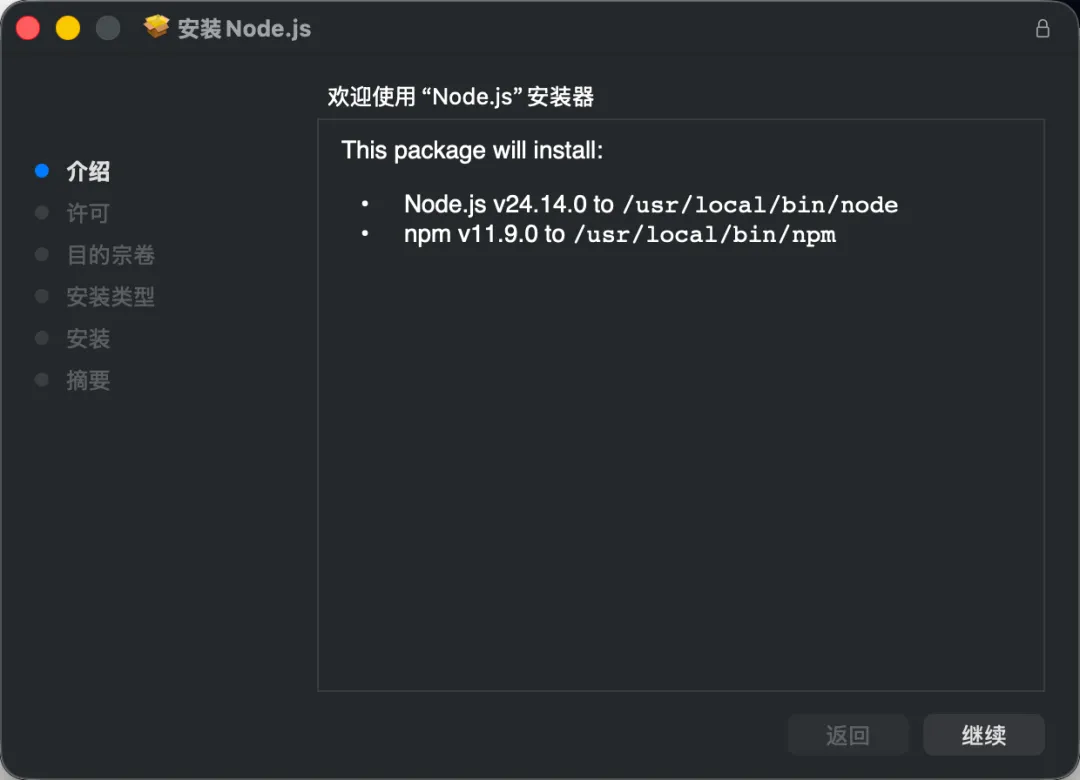Select the 摘要 step label

(x=88, y=381)
